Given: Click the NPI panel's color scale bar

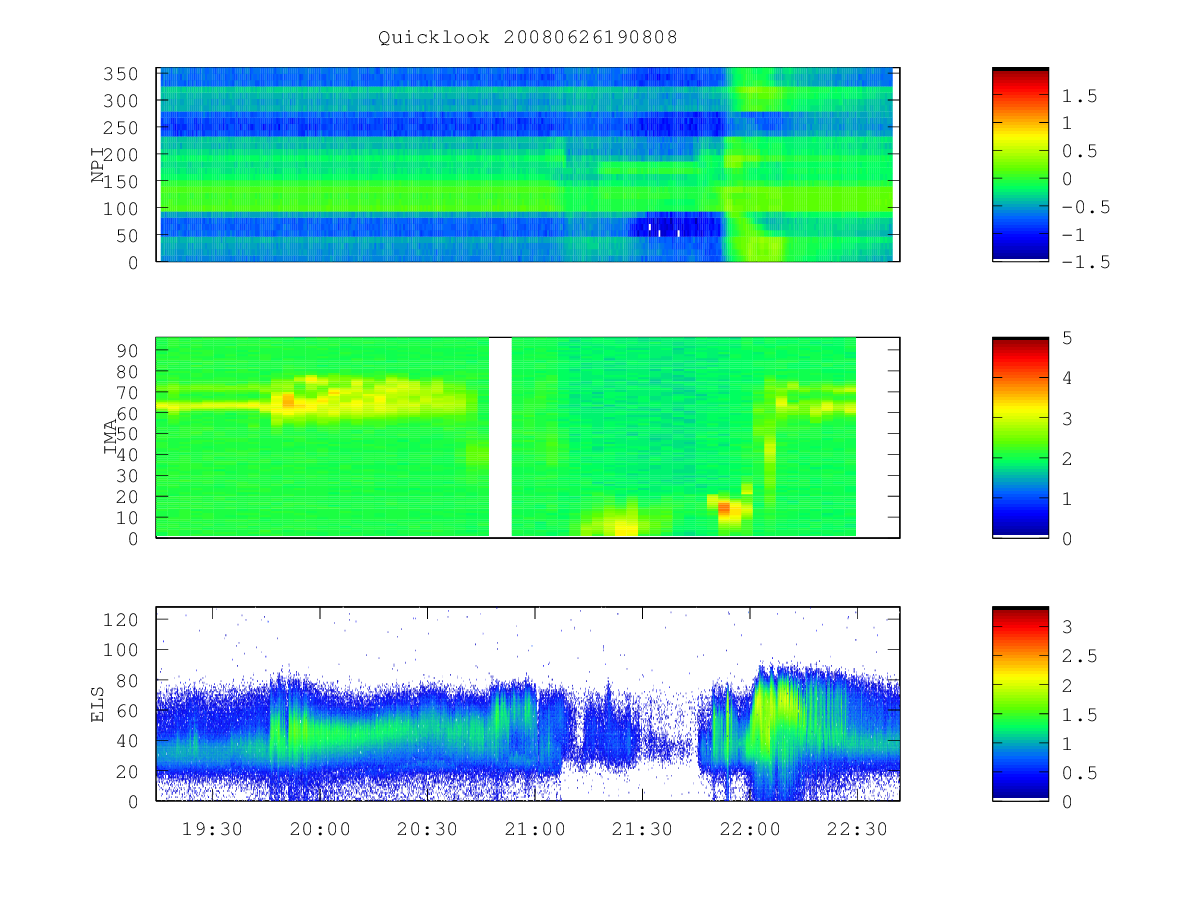Looking at the screenshot, I should tap(1020, 165).
